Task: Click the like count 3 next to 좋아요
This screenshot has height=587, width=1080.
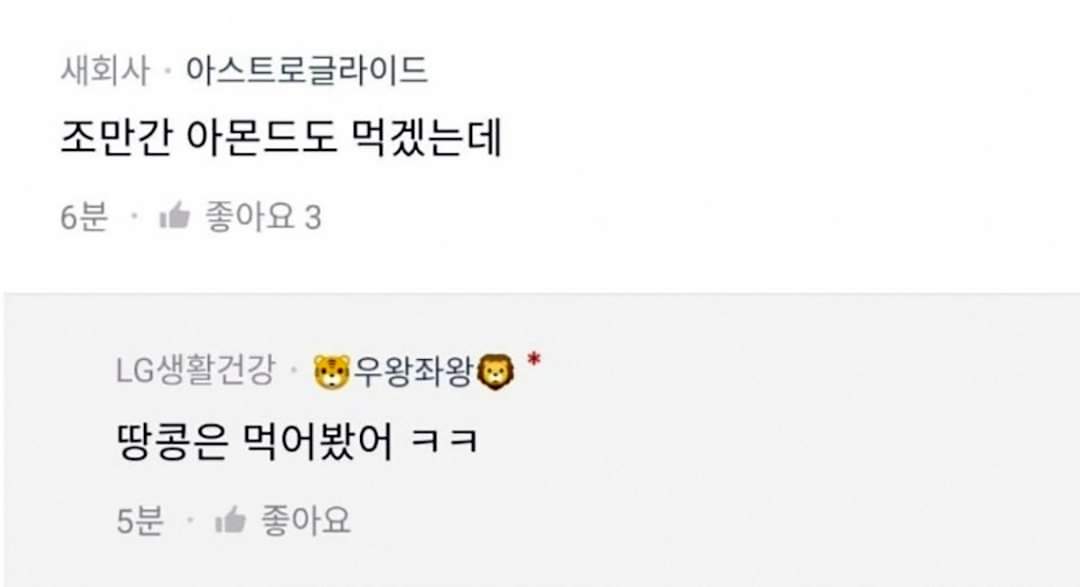Action: [x=313, y=218]
